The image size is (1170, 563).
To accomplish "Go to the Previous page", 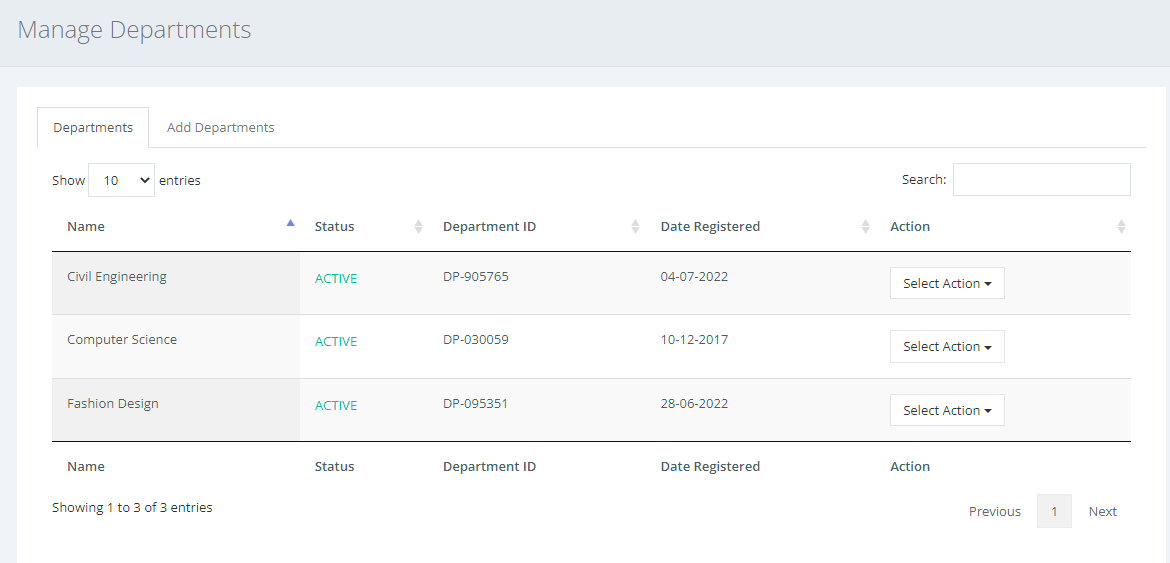I will tap(995, 511).
